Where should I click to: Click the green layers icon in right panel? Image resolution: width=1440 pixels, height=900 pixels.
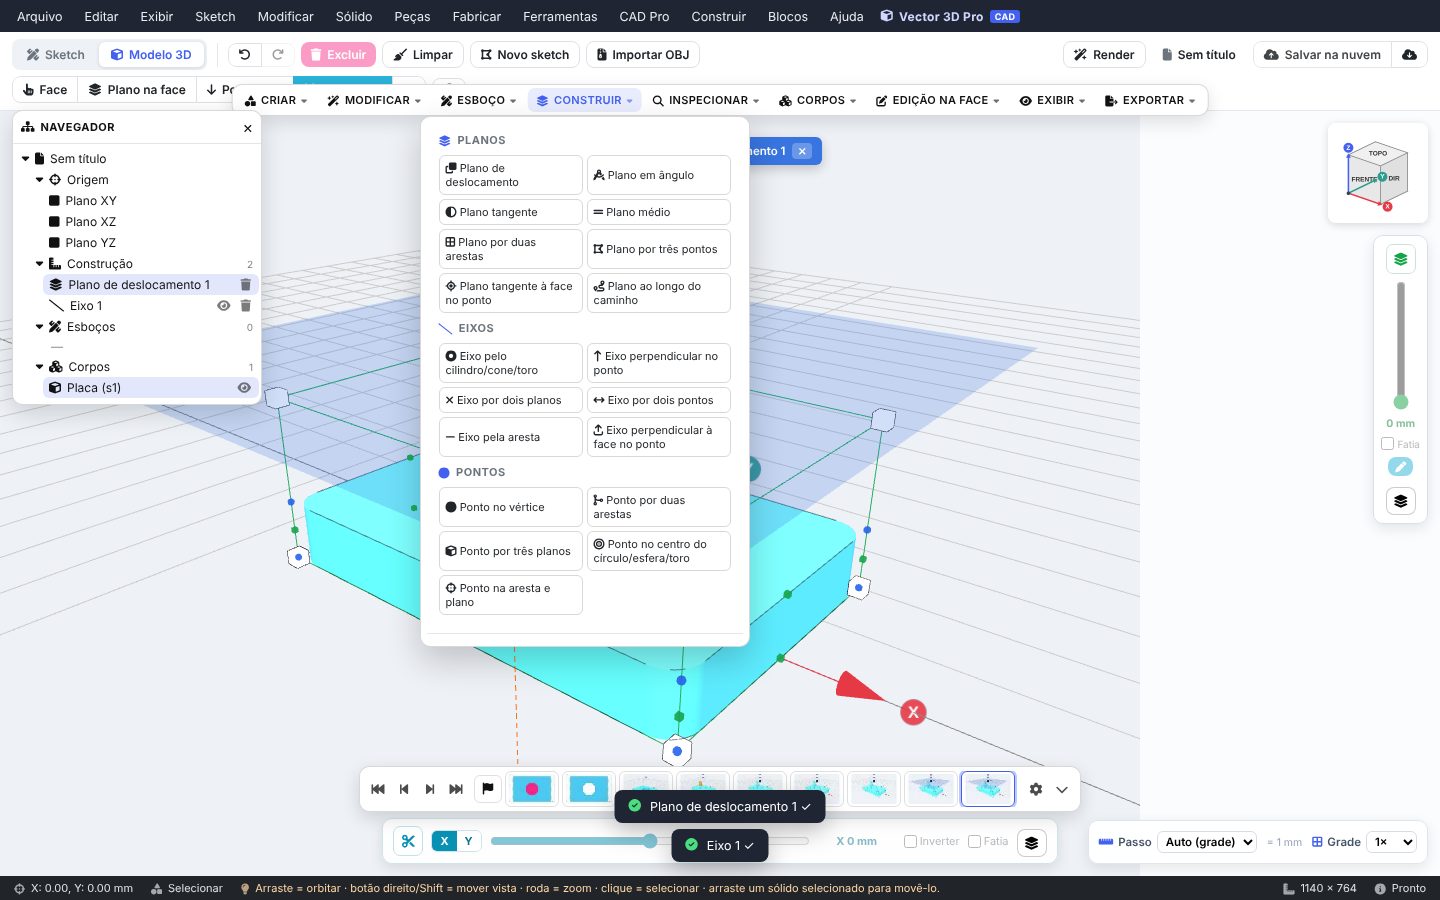coord(1400,259)
